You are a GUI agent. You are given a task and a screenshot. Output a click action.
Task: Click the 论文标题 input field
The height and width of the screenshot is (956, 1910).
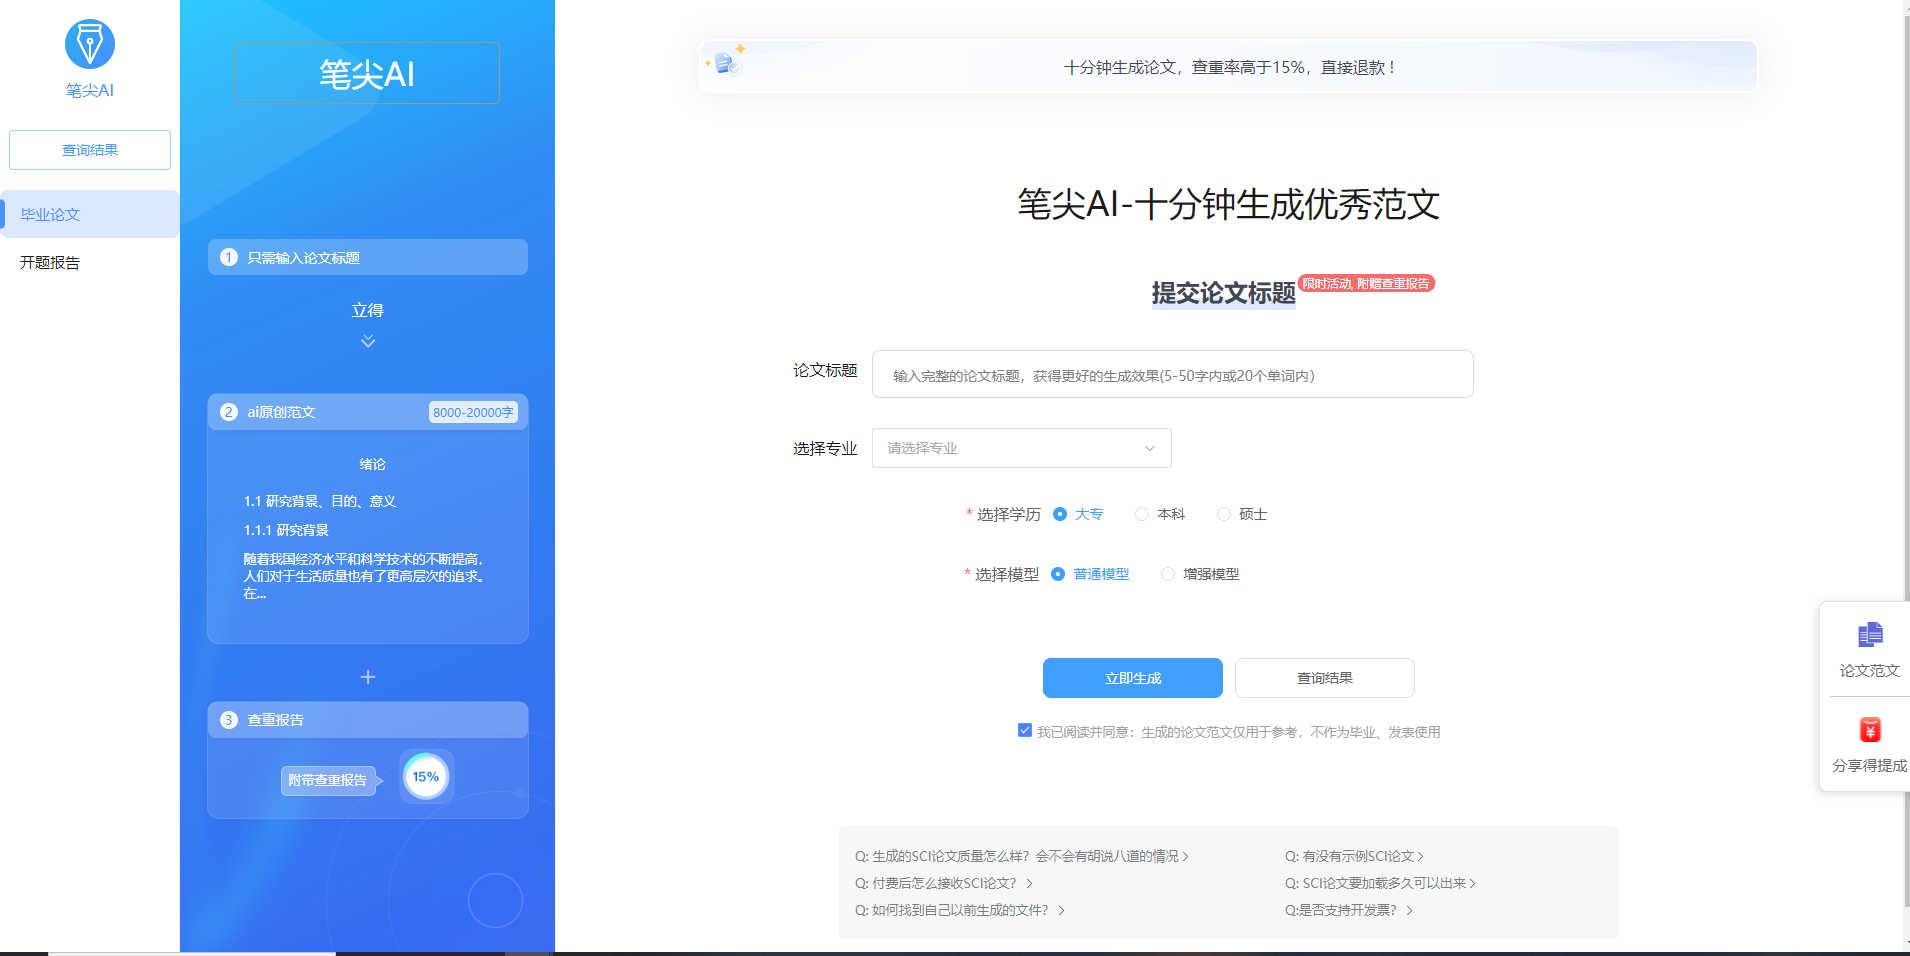click(1171, 374)
